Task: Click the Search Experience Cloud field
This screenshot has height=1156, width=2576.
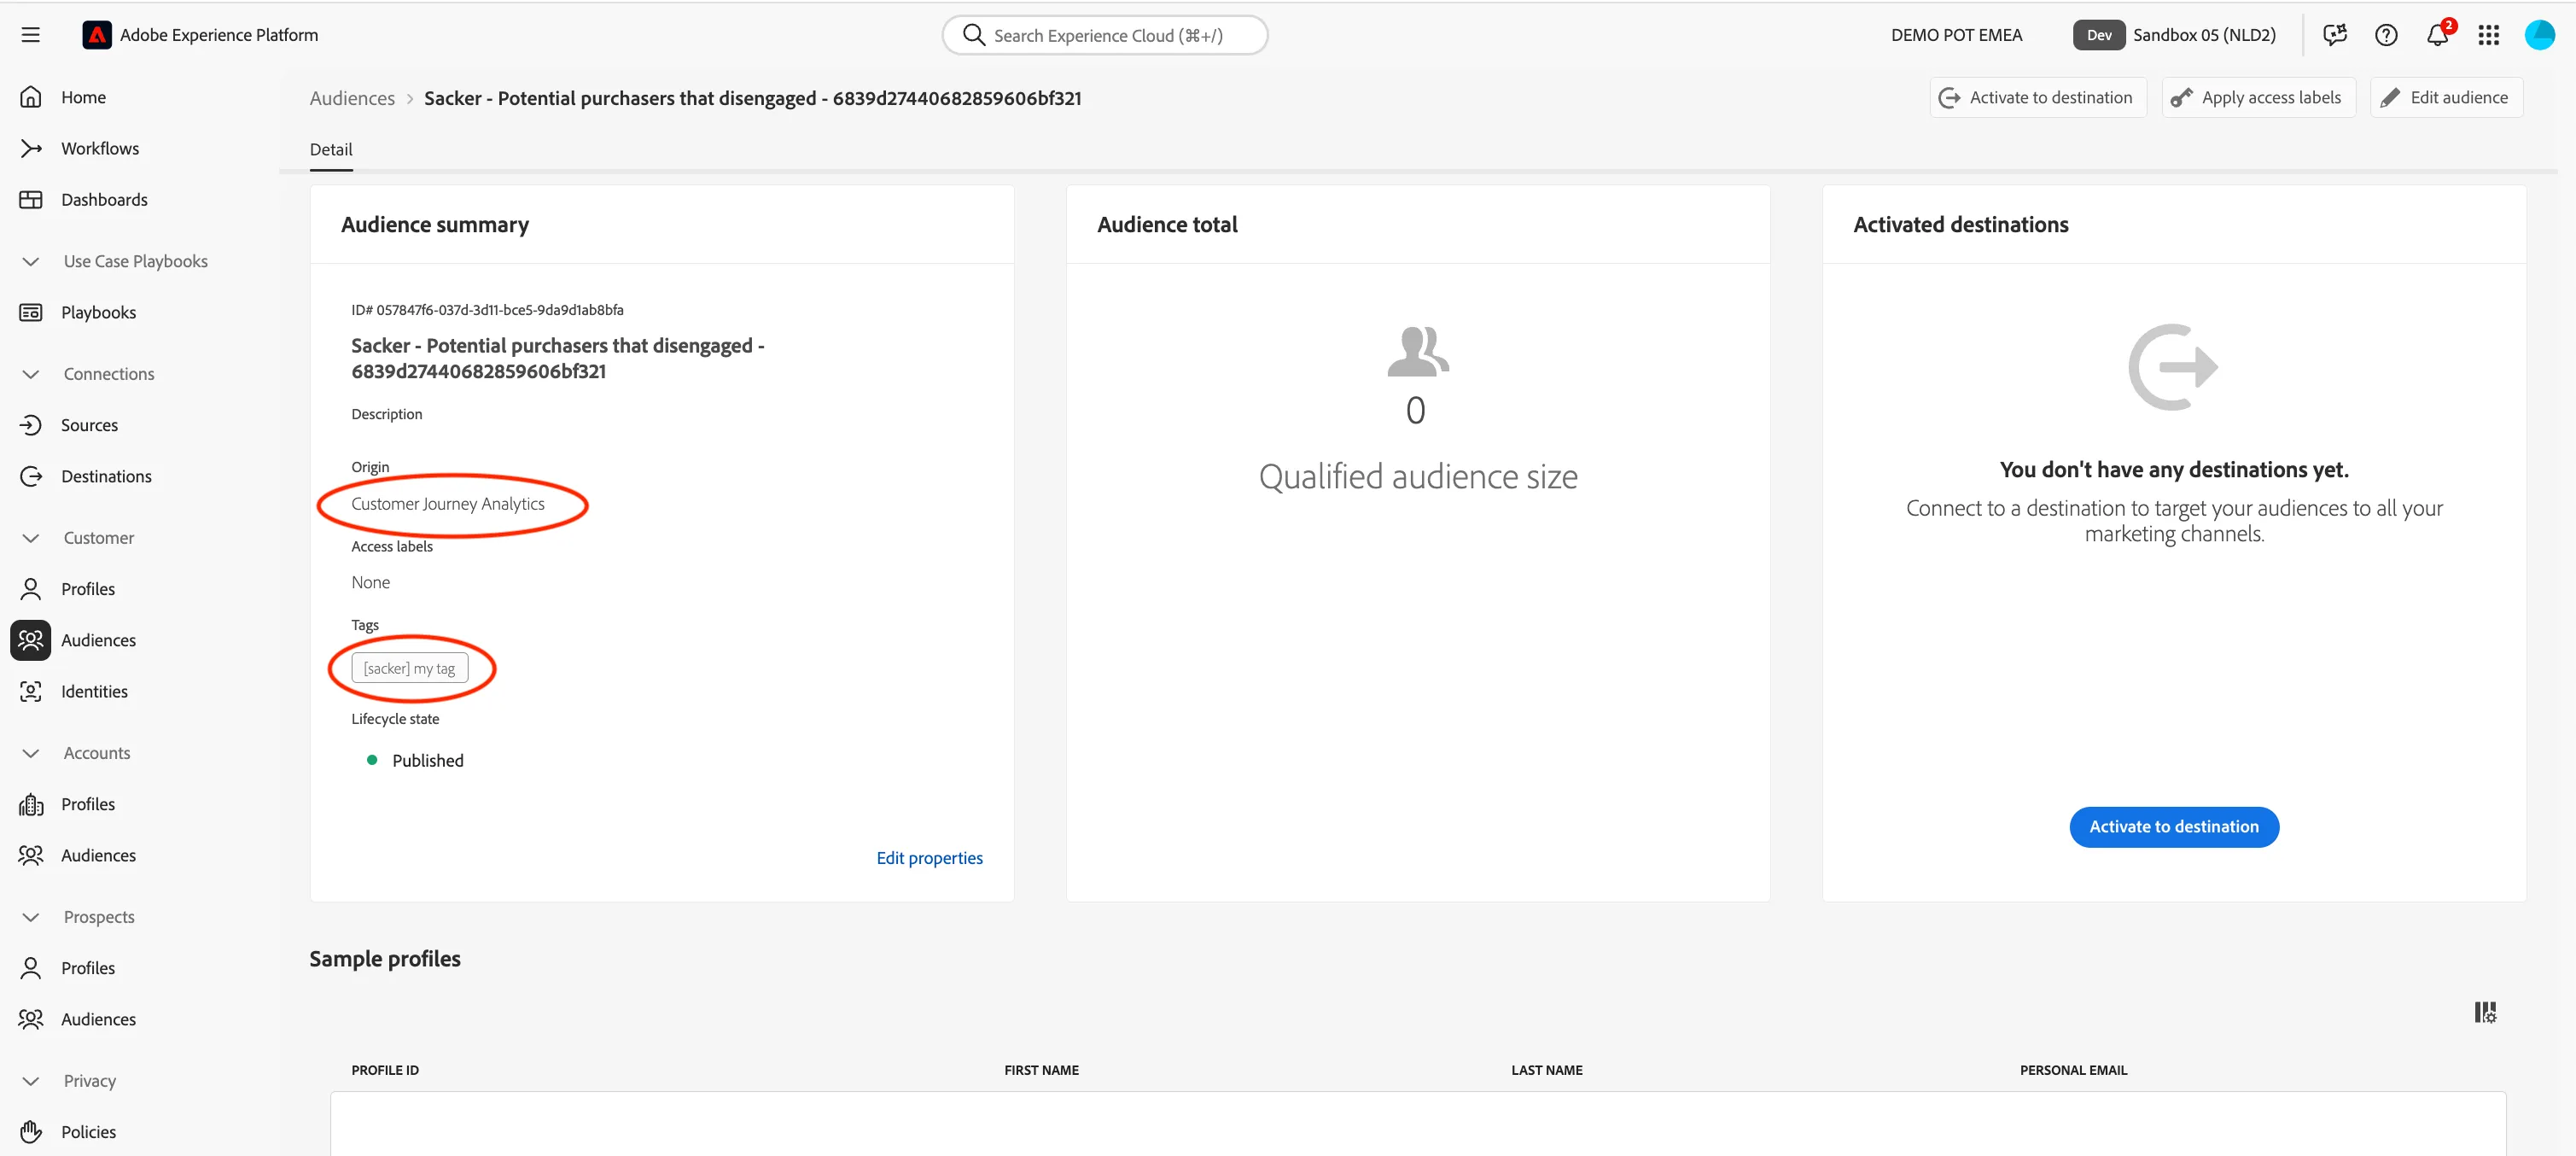Action: click(x=1104, y=35)
